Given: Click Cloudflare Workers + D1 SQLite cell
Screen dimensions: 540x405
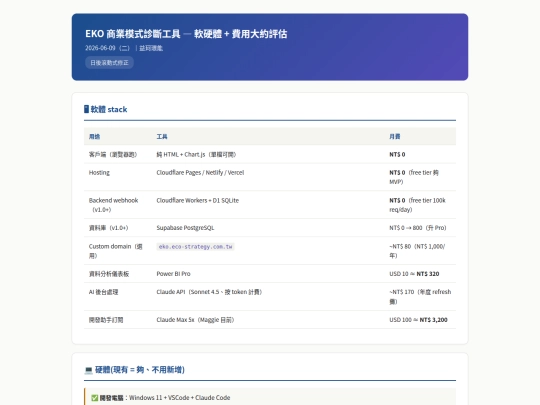Looking at the screenshot, I should 197,200.
